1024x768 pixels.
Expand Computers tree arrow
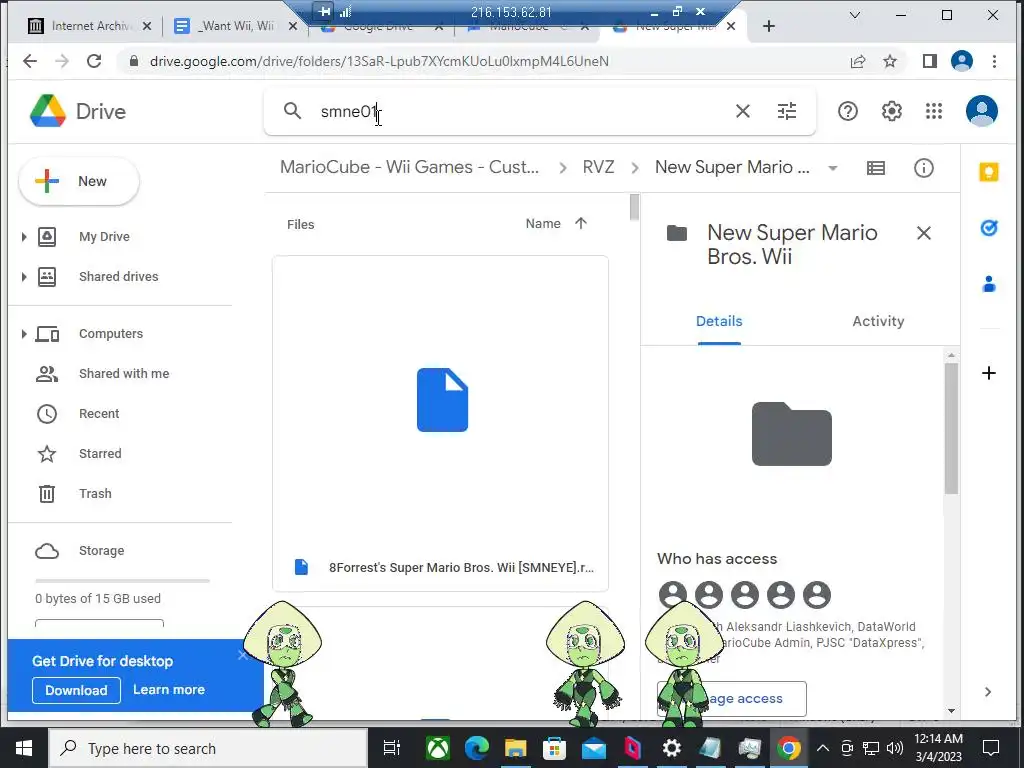coord(24,334)
